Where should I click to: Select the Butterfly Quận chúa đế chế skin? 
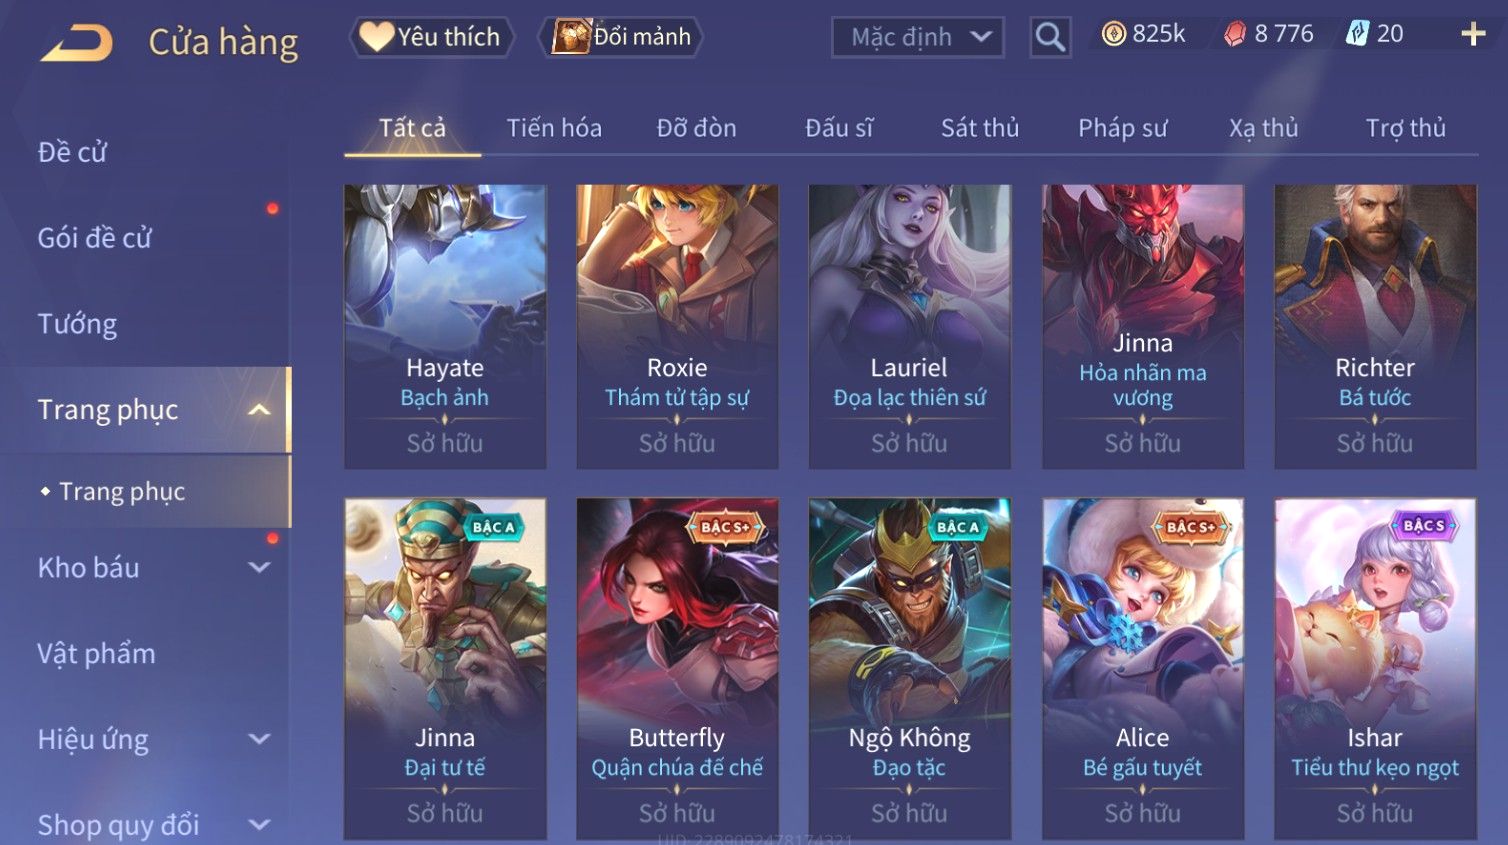[677, 668]
